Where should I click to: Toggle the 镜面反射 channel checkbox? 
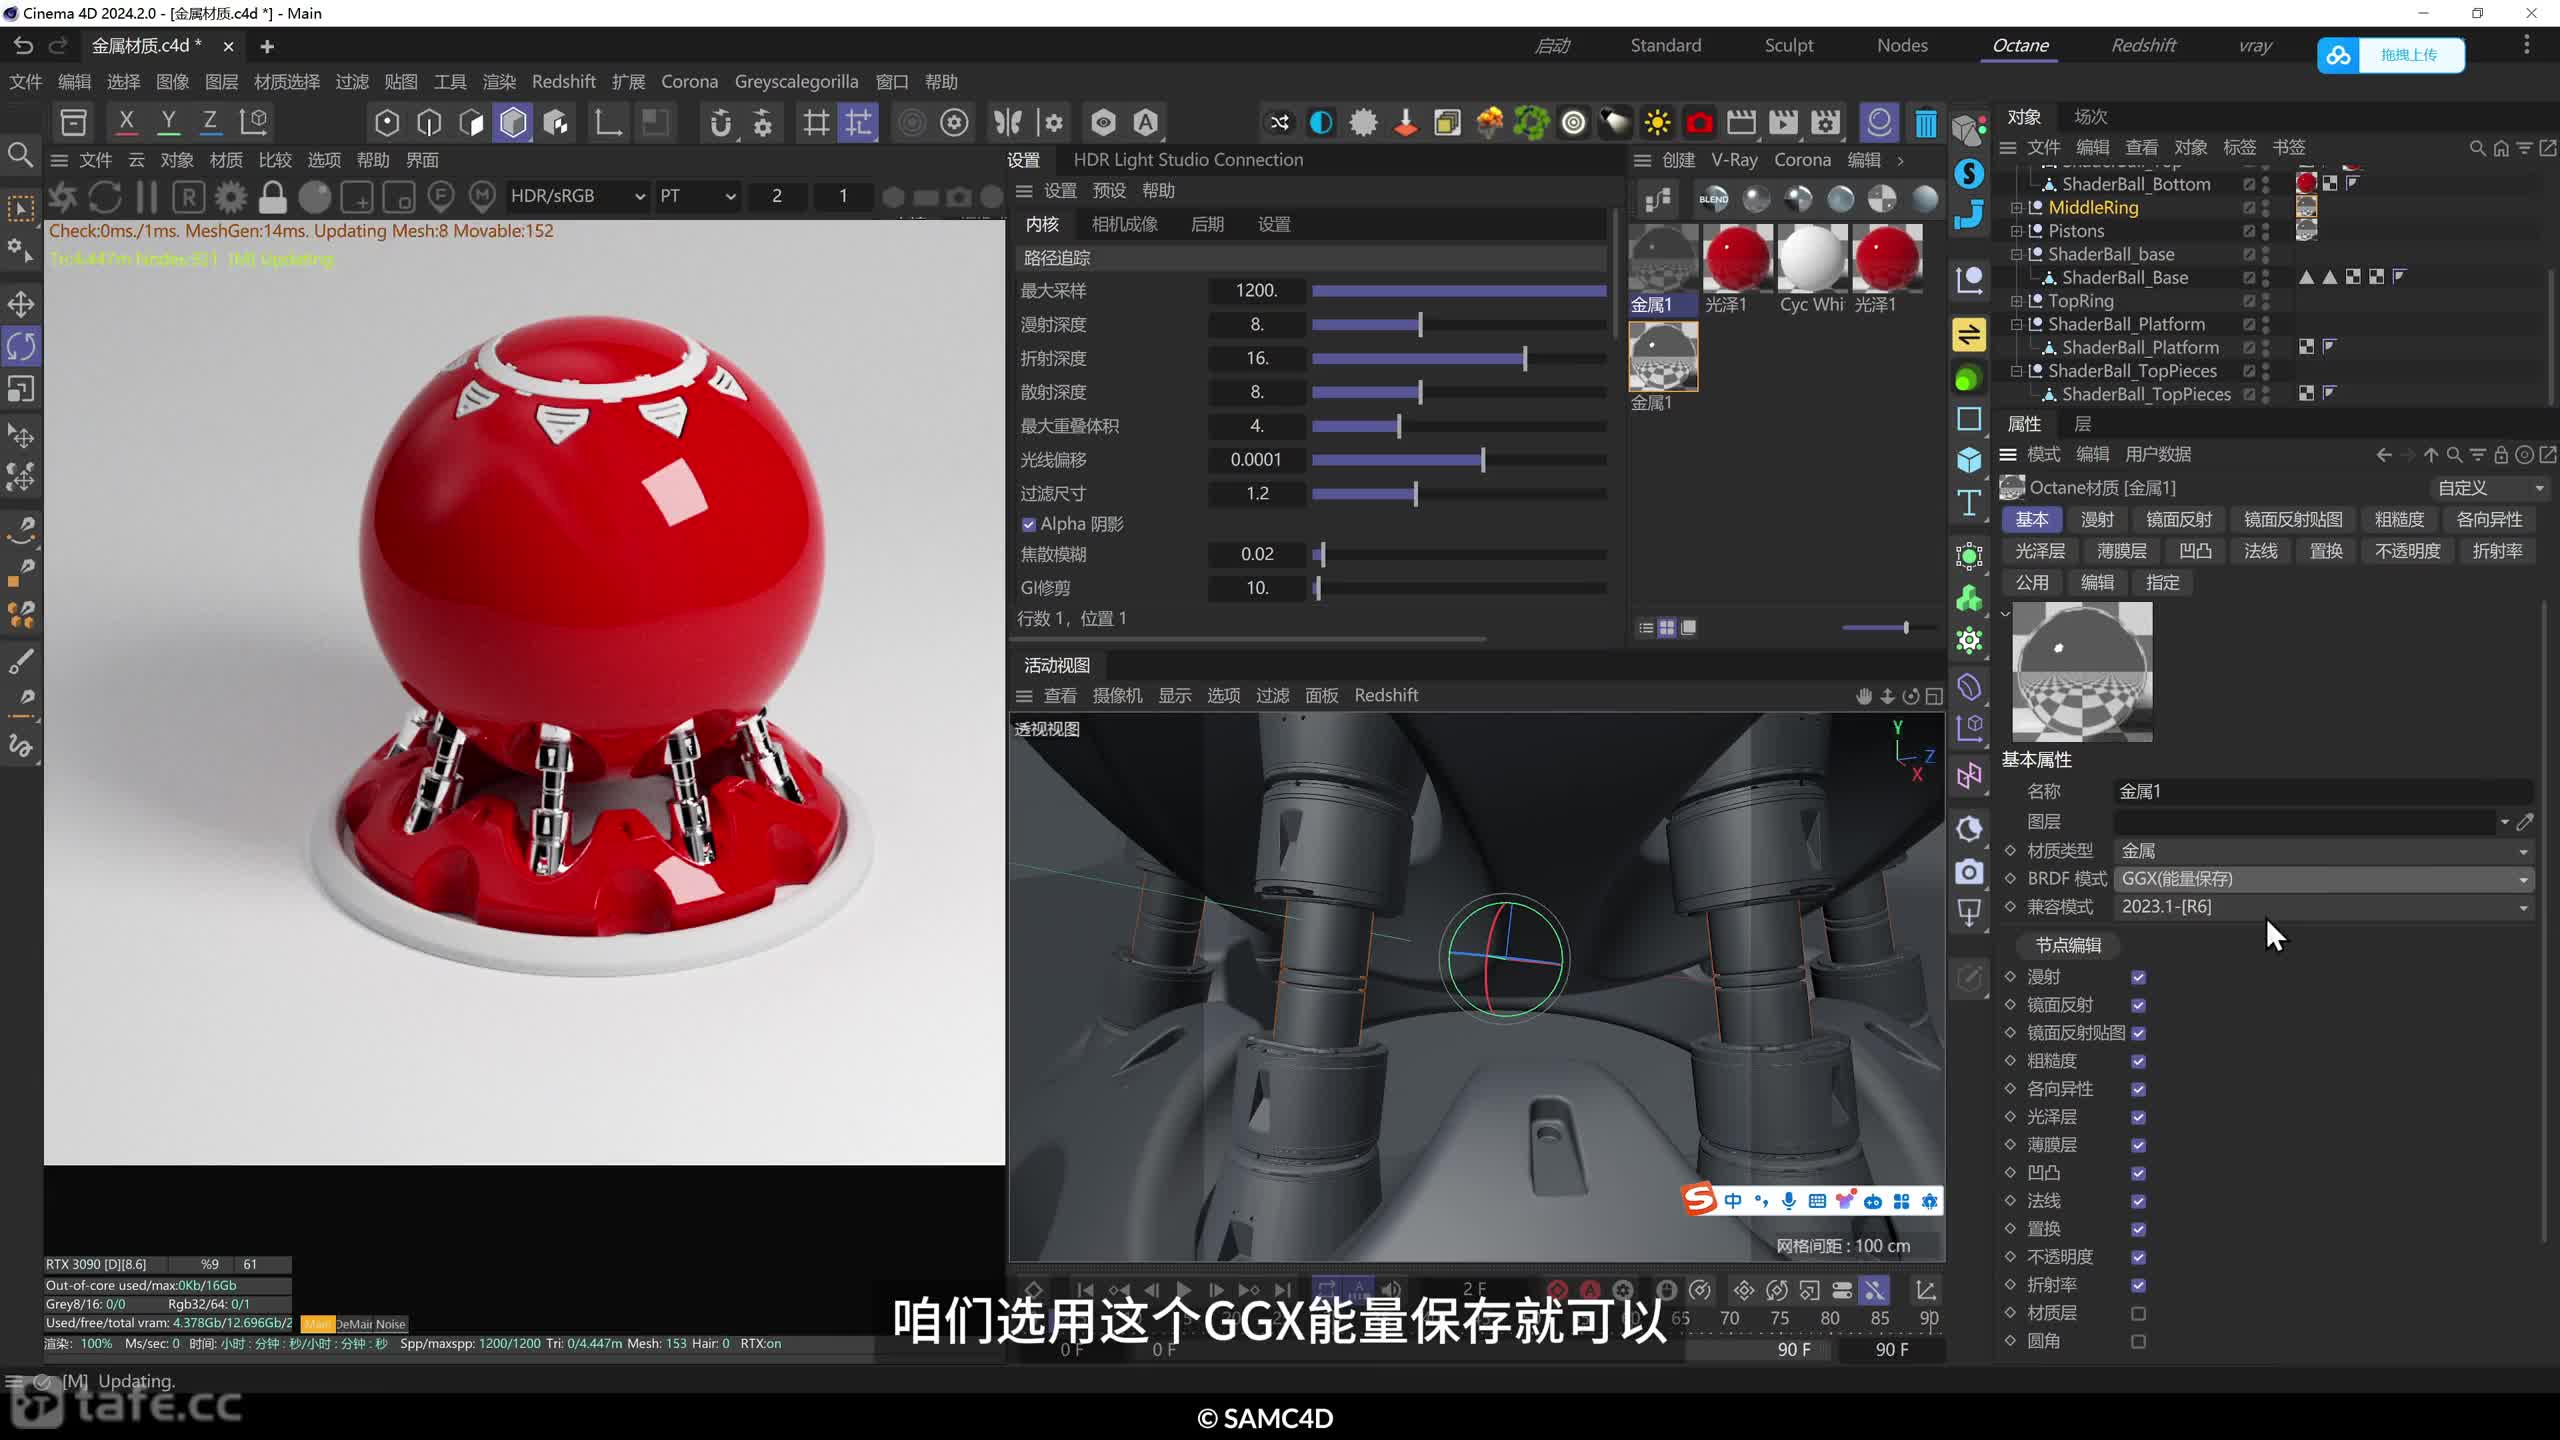pyautogui.click(x=2138, y=1005)
